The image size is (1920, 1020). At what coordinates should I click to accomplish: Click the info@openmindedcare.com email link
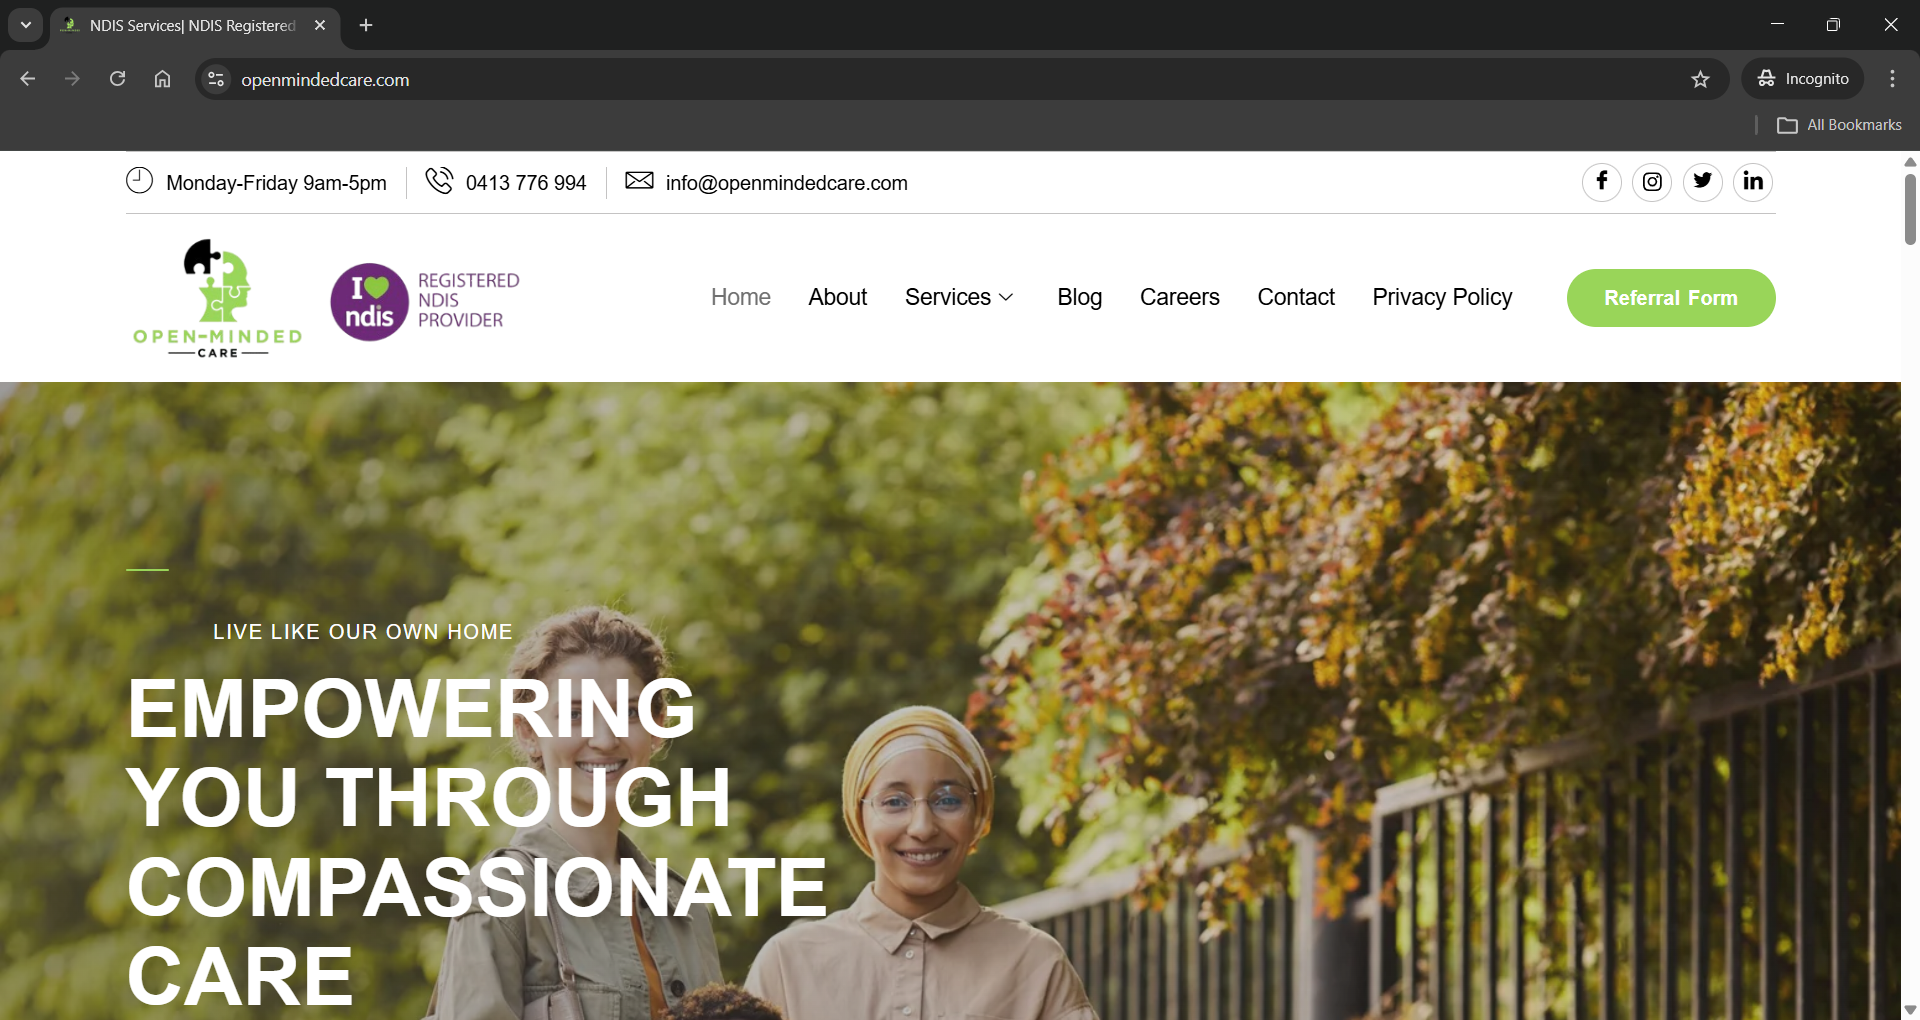[x=786, y=183]
